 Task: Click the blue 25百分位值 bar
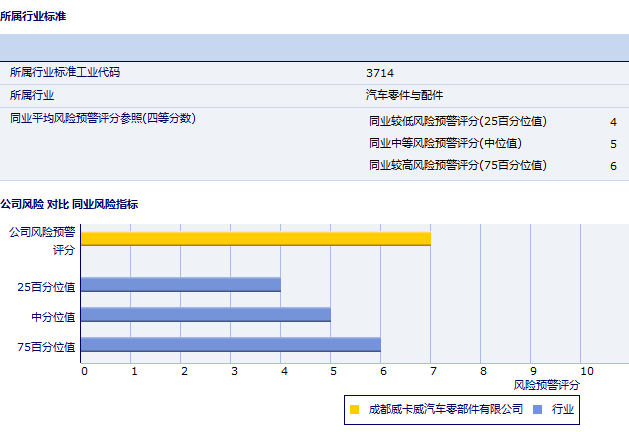click(x=180, y=285)
